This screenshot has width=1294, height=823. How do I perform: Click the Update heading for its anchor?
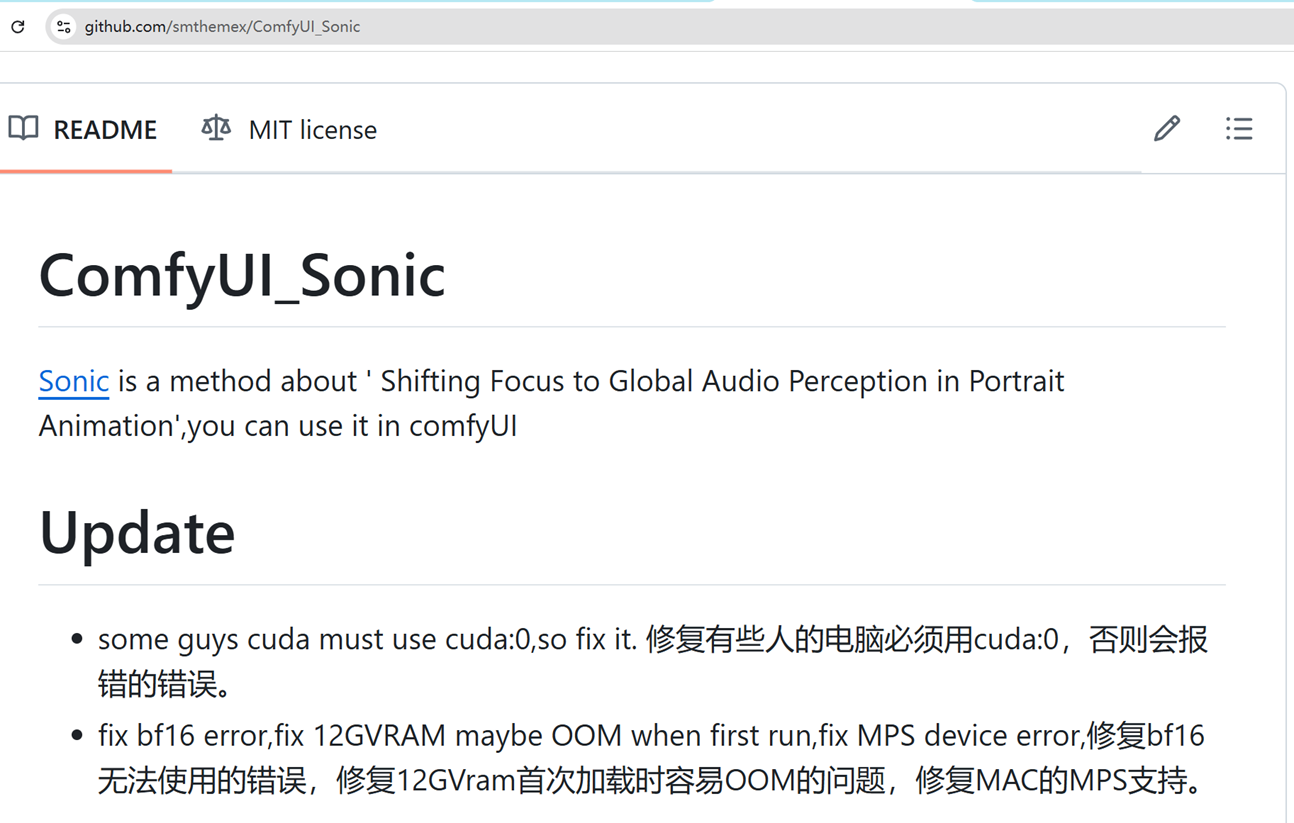pyautogui.click(x=136, y=533)
